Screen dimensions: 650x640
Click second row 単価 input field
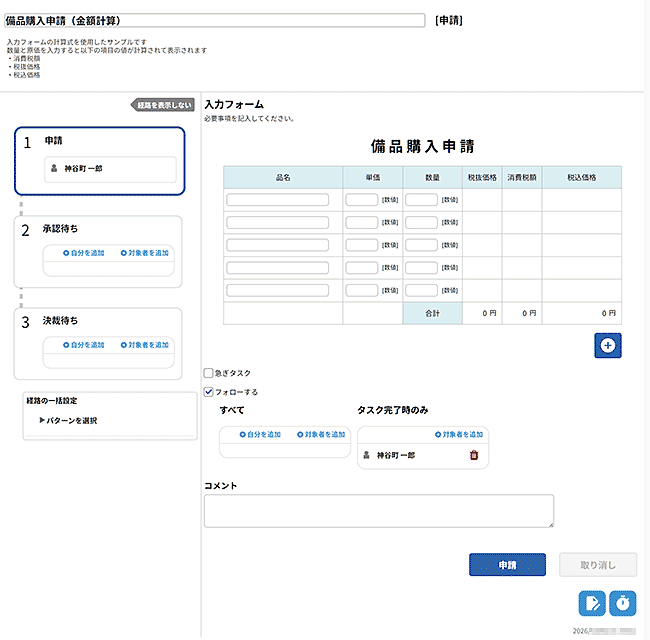pos(362,223)
